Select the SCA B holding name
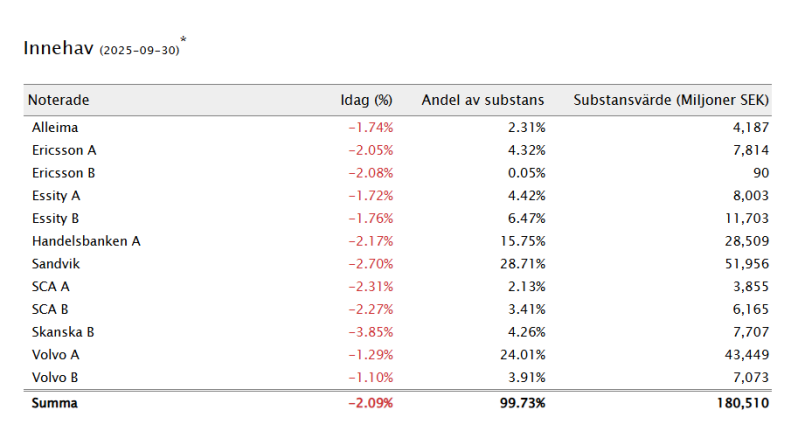 tap(51, 309)
